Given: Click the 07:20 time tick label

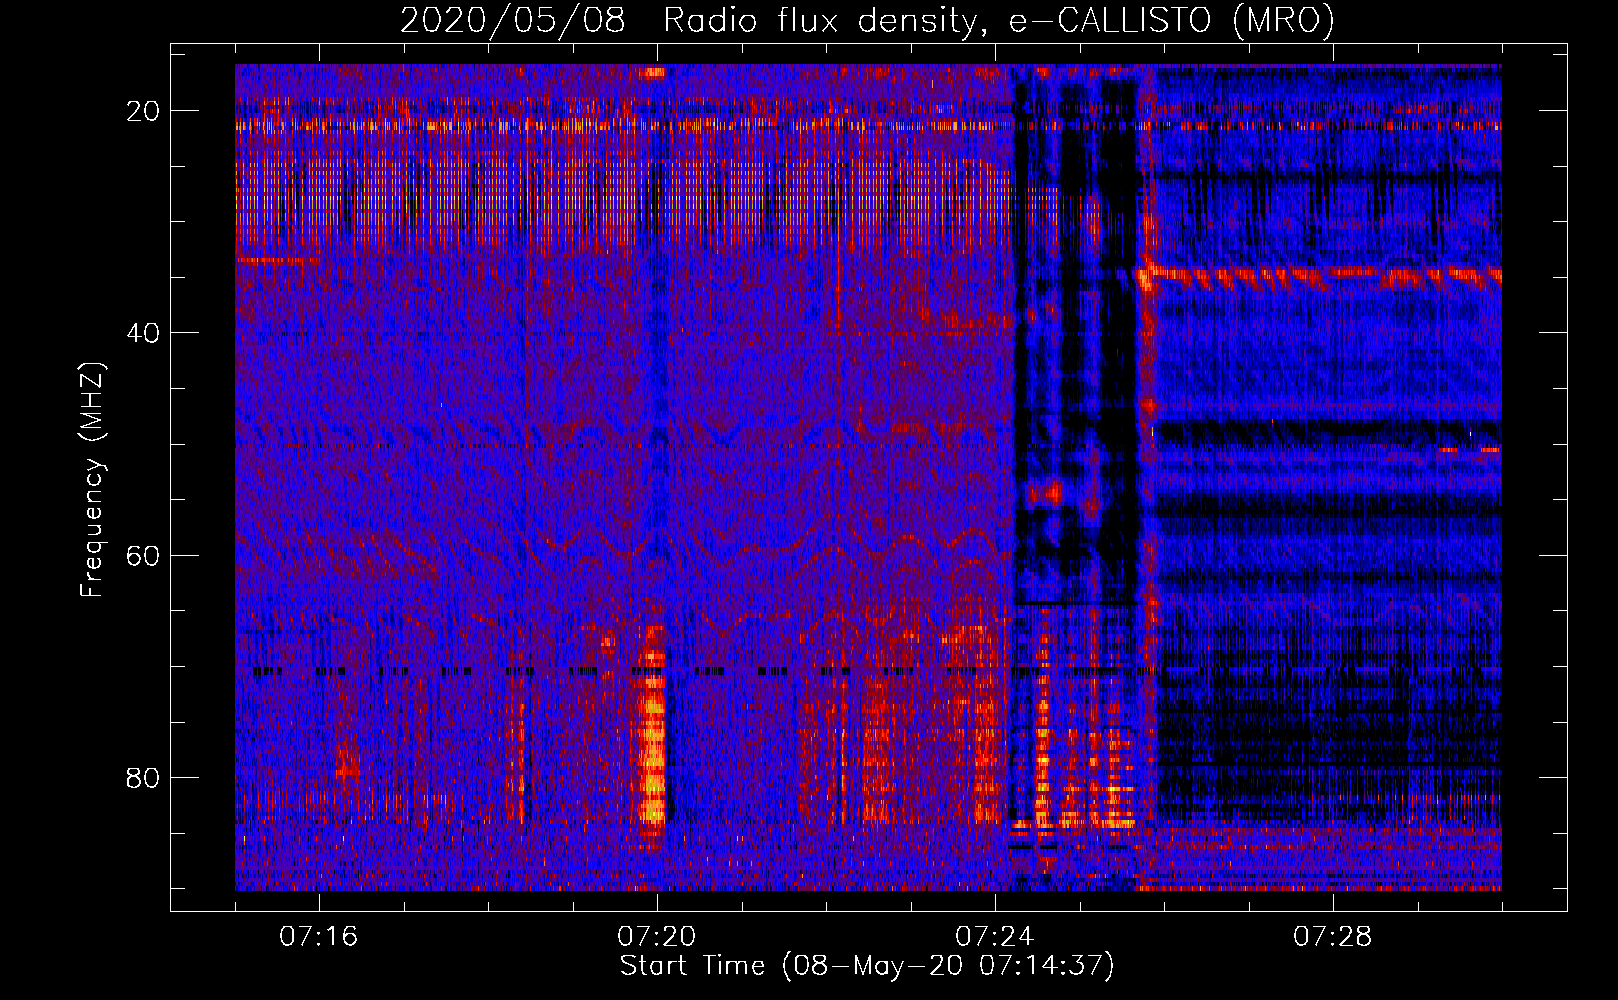Looking at the screenshot, I should pyautogui.click(x=657, y=937).
